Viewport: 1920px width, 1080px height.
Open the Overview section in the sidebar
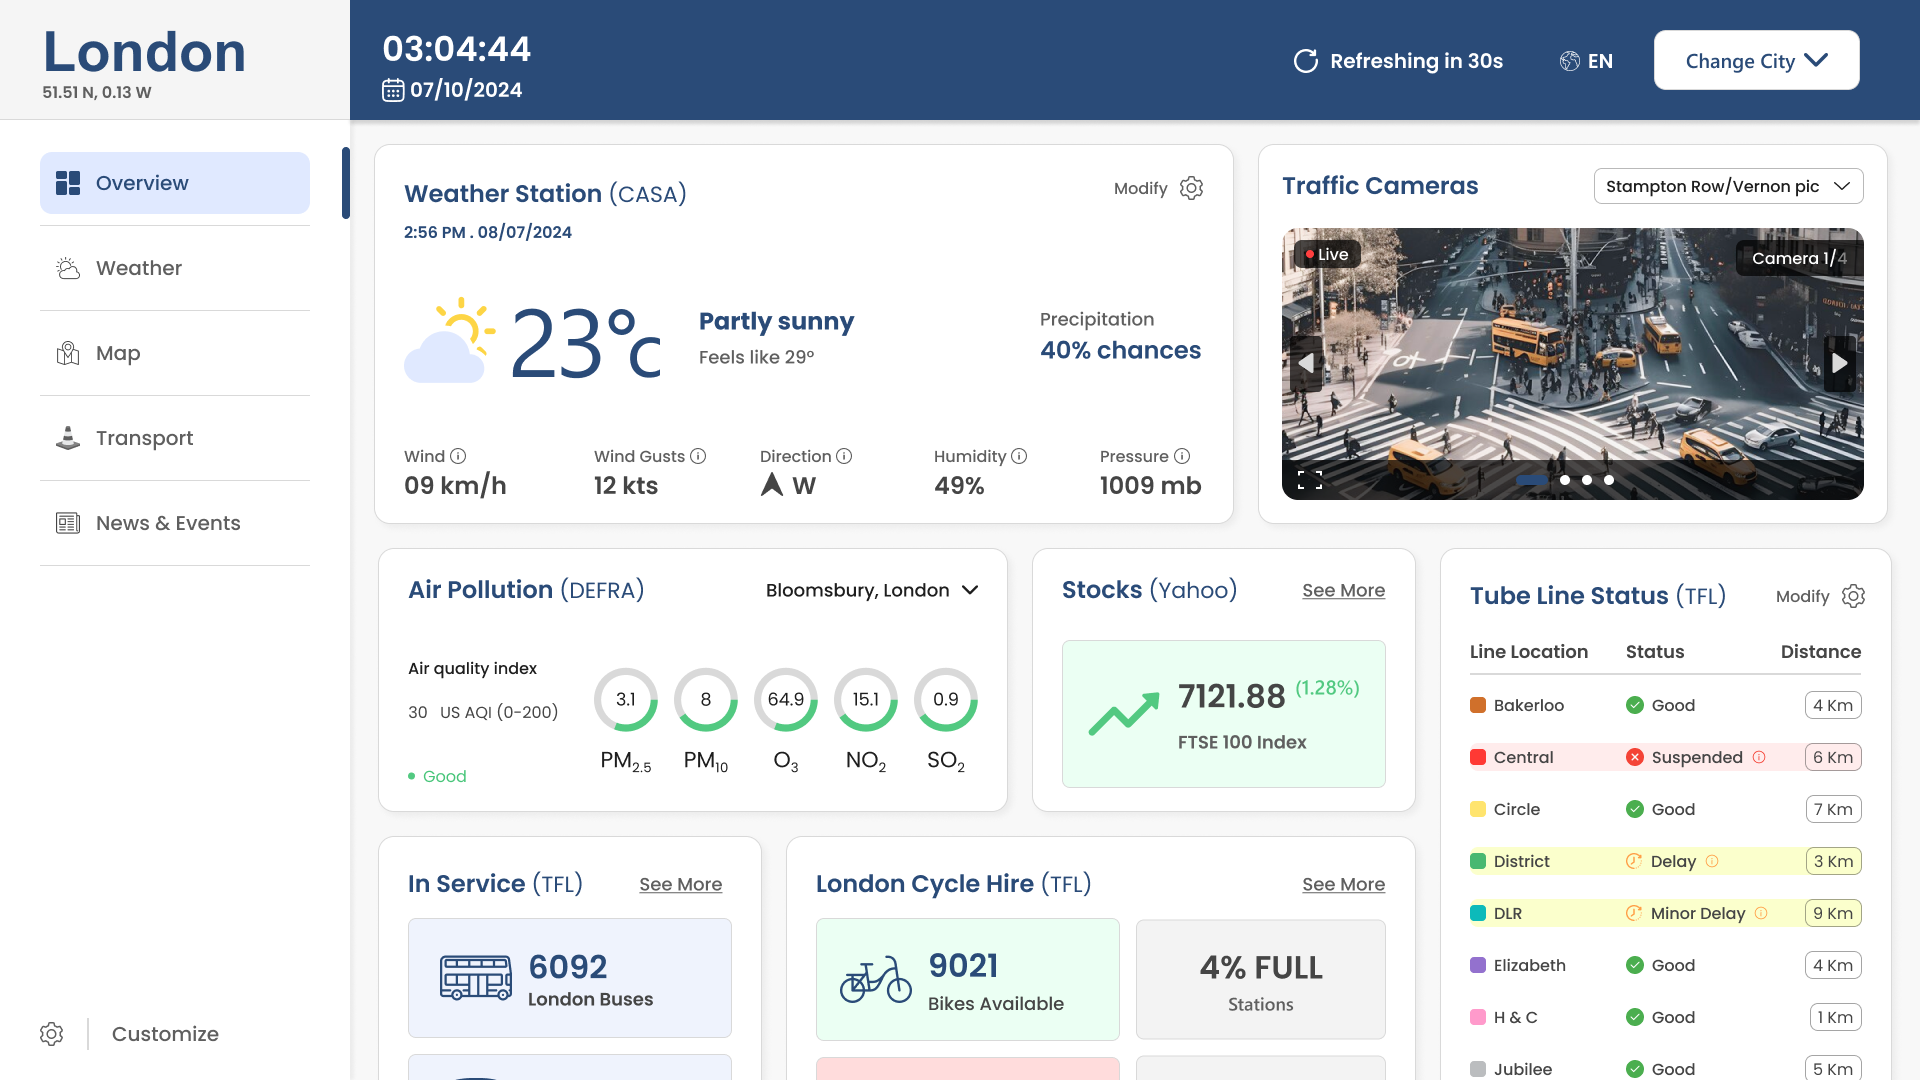pyautogui.click(x=141, y=182)
